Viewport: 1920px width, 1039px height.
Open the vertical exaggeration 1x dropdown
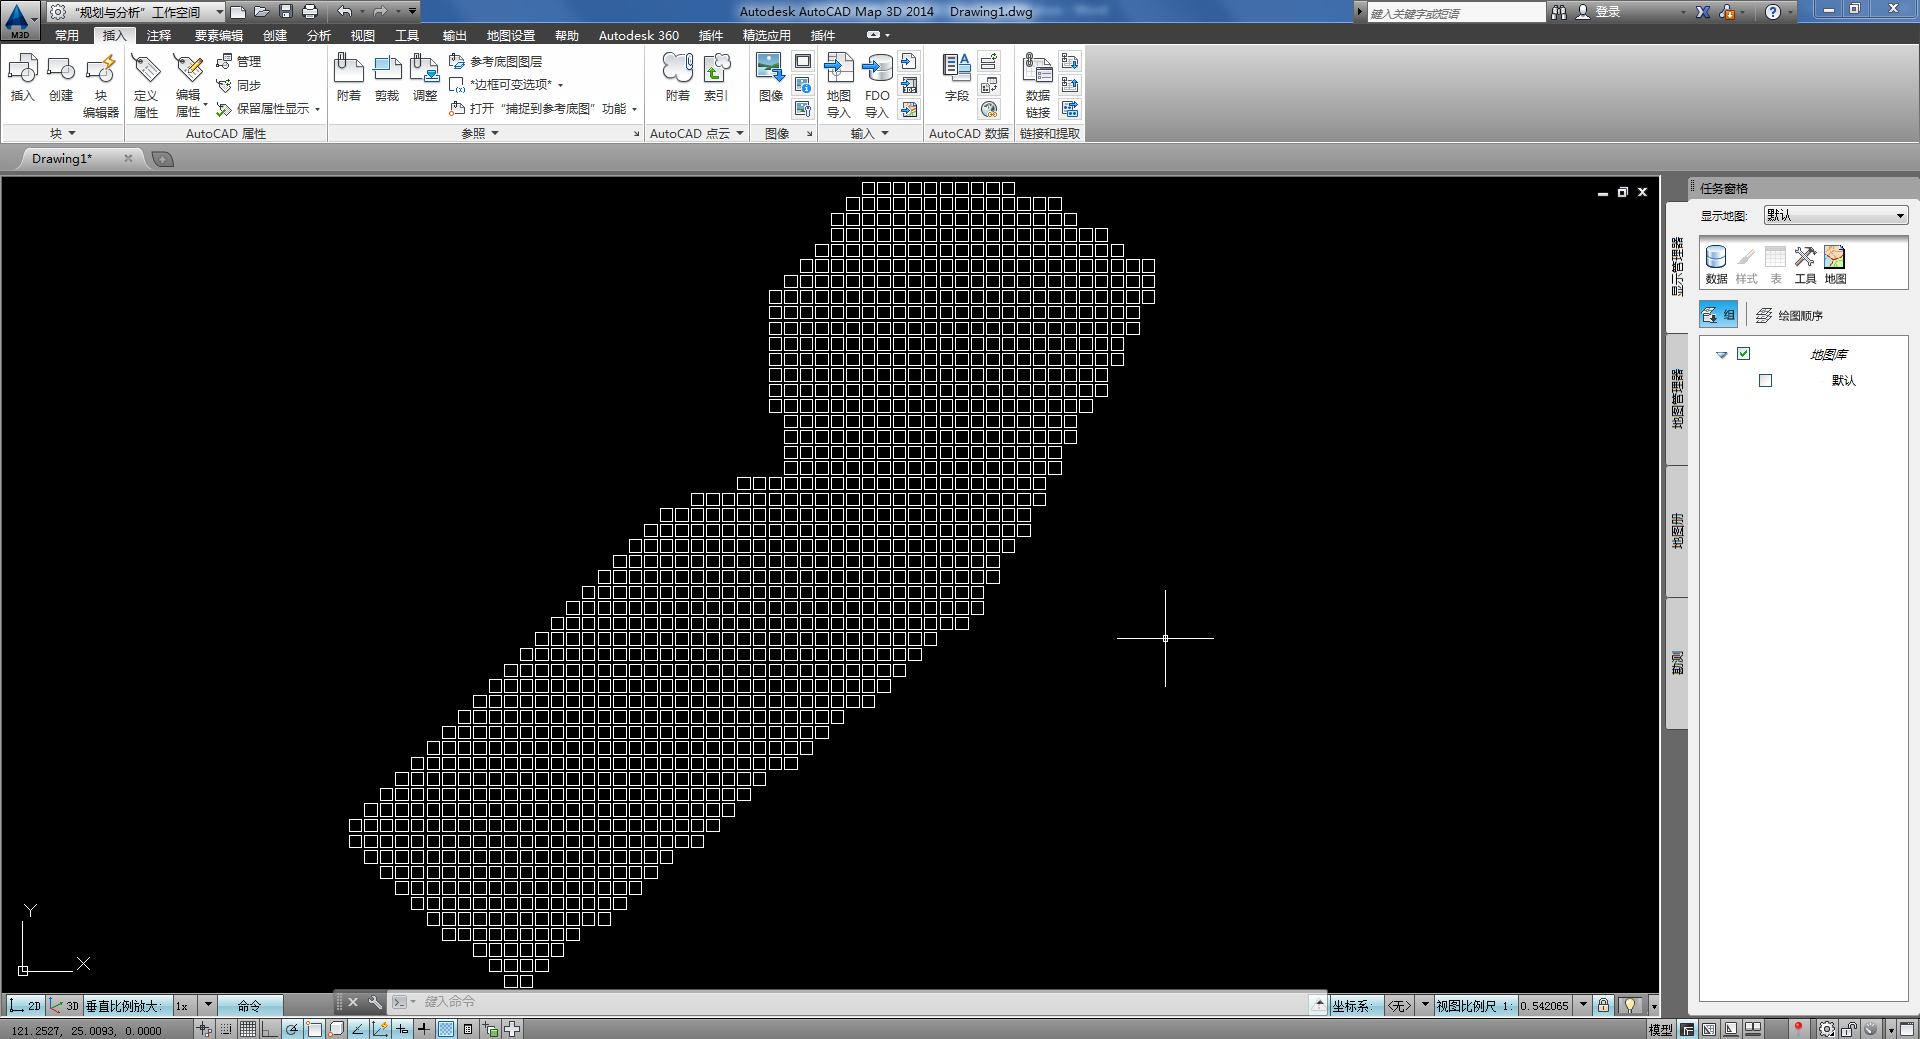[208, 1005]
